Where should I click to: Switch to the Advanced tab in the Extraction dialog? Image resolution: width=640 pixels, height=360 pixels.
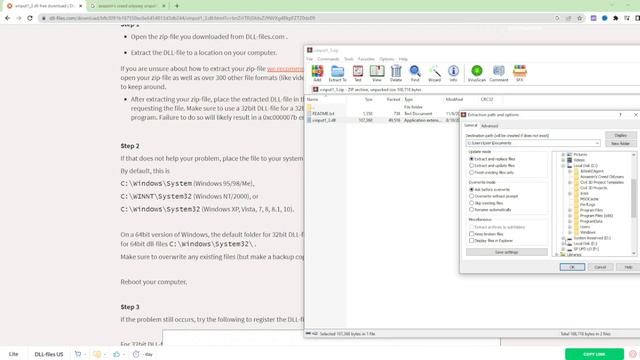[489, 126]
